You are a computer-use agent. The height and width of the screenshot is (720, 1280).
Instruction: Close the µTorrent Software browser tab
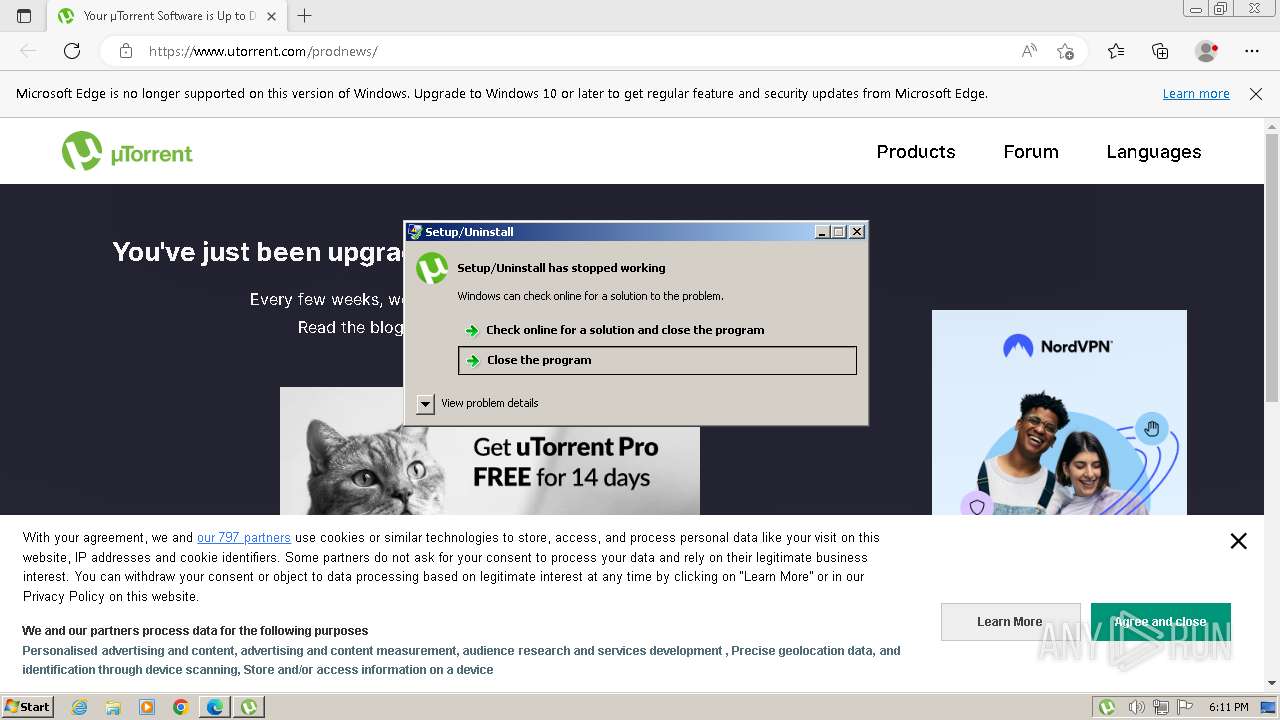tap(271, 16)
